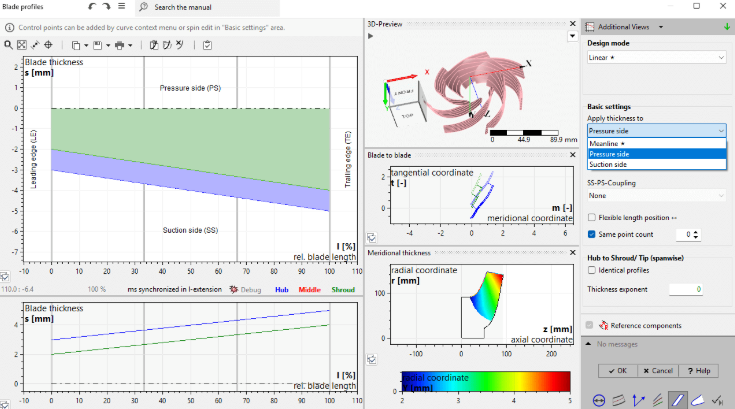
Task: Click the blade edges step icon
Action: coord(698,400)
